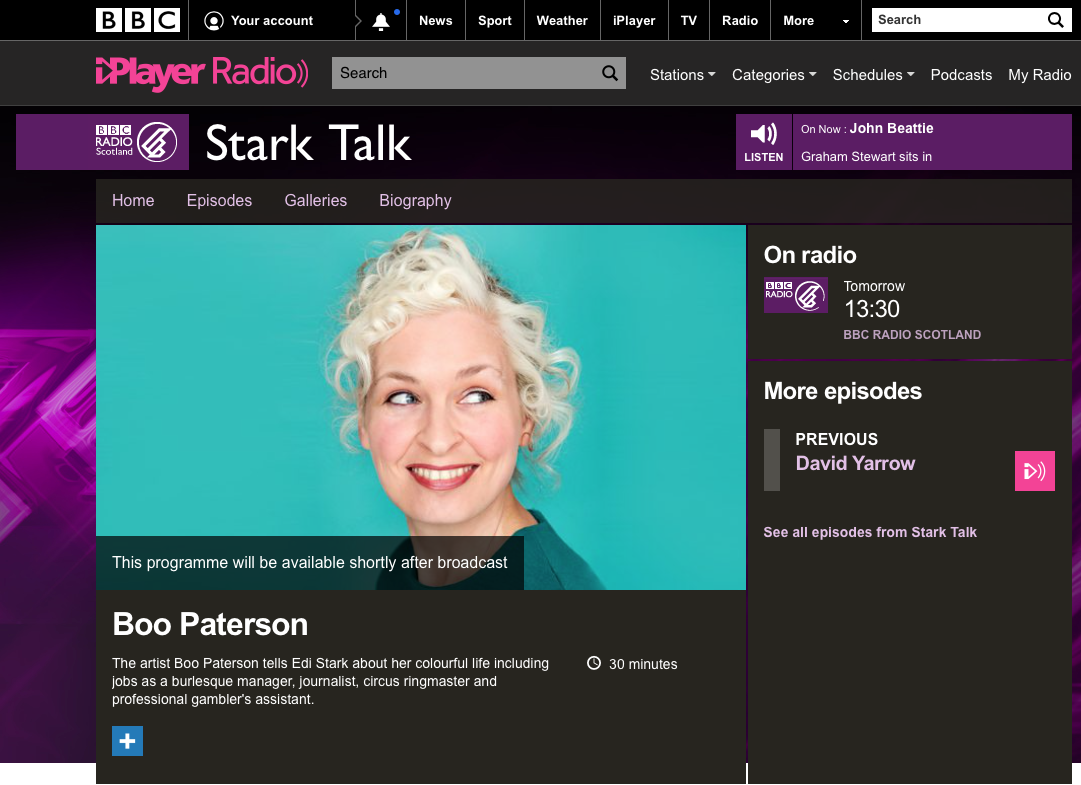The image size is (1081, 785).
Task: Open the David Yarrow previous episode
Action: 855,463
